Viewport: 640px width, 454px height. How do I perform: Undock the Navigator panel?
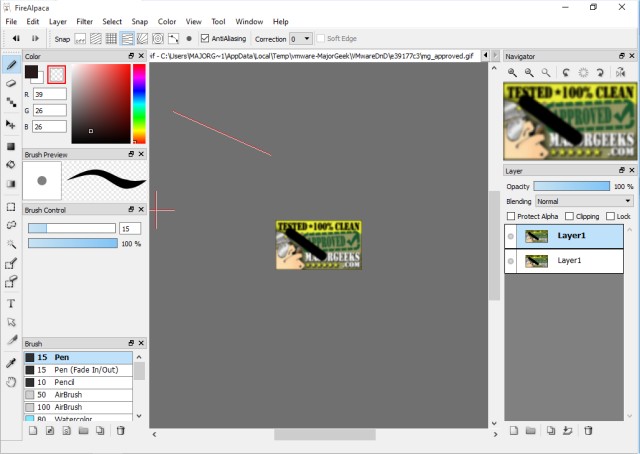pyautogui.click(x=622, y=56)
